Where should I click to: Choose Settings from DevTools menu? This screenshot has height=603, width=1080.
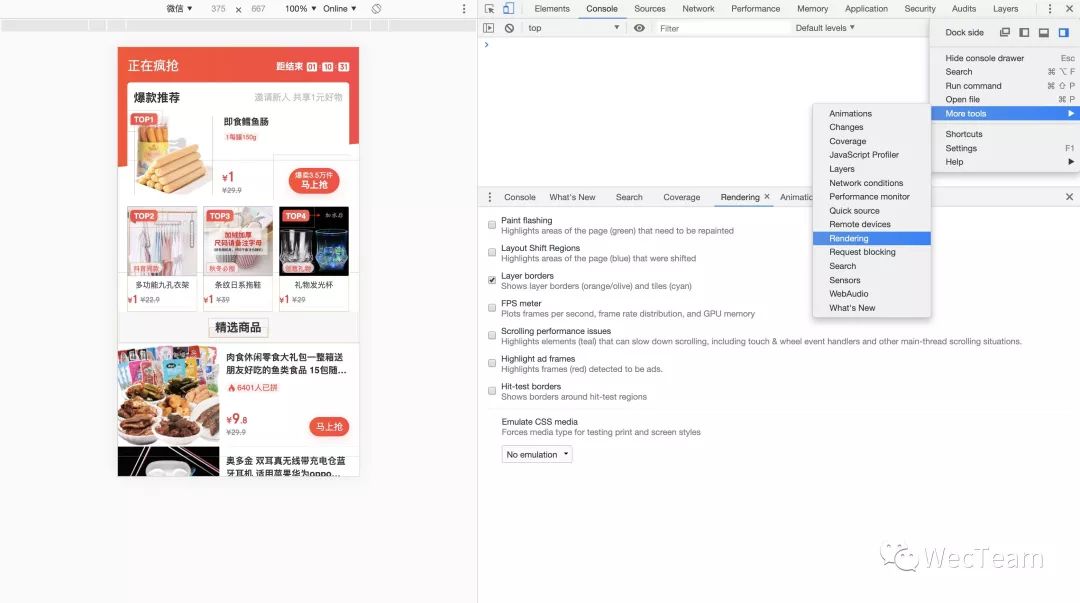[961, 148]
